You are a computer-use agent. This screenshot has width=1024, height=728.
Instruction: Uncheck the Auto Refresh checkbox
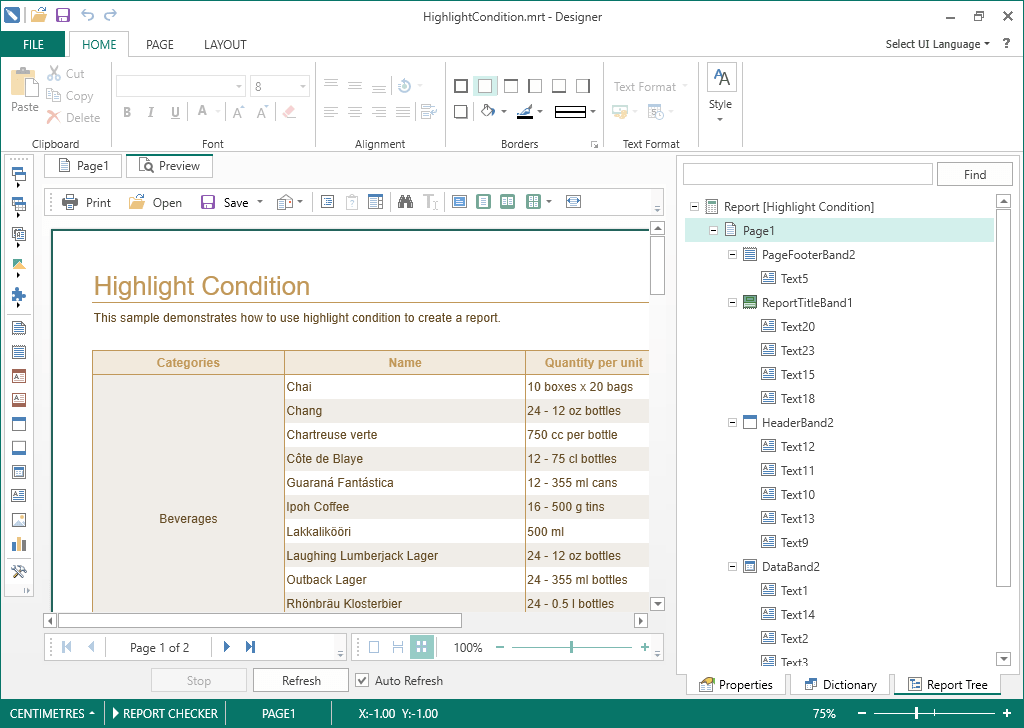click(362, 681)
